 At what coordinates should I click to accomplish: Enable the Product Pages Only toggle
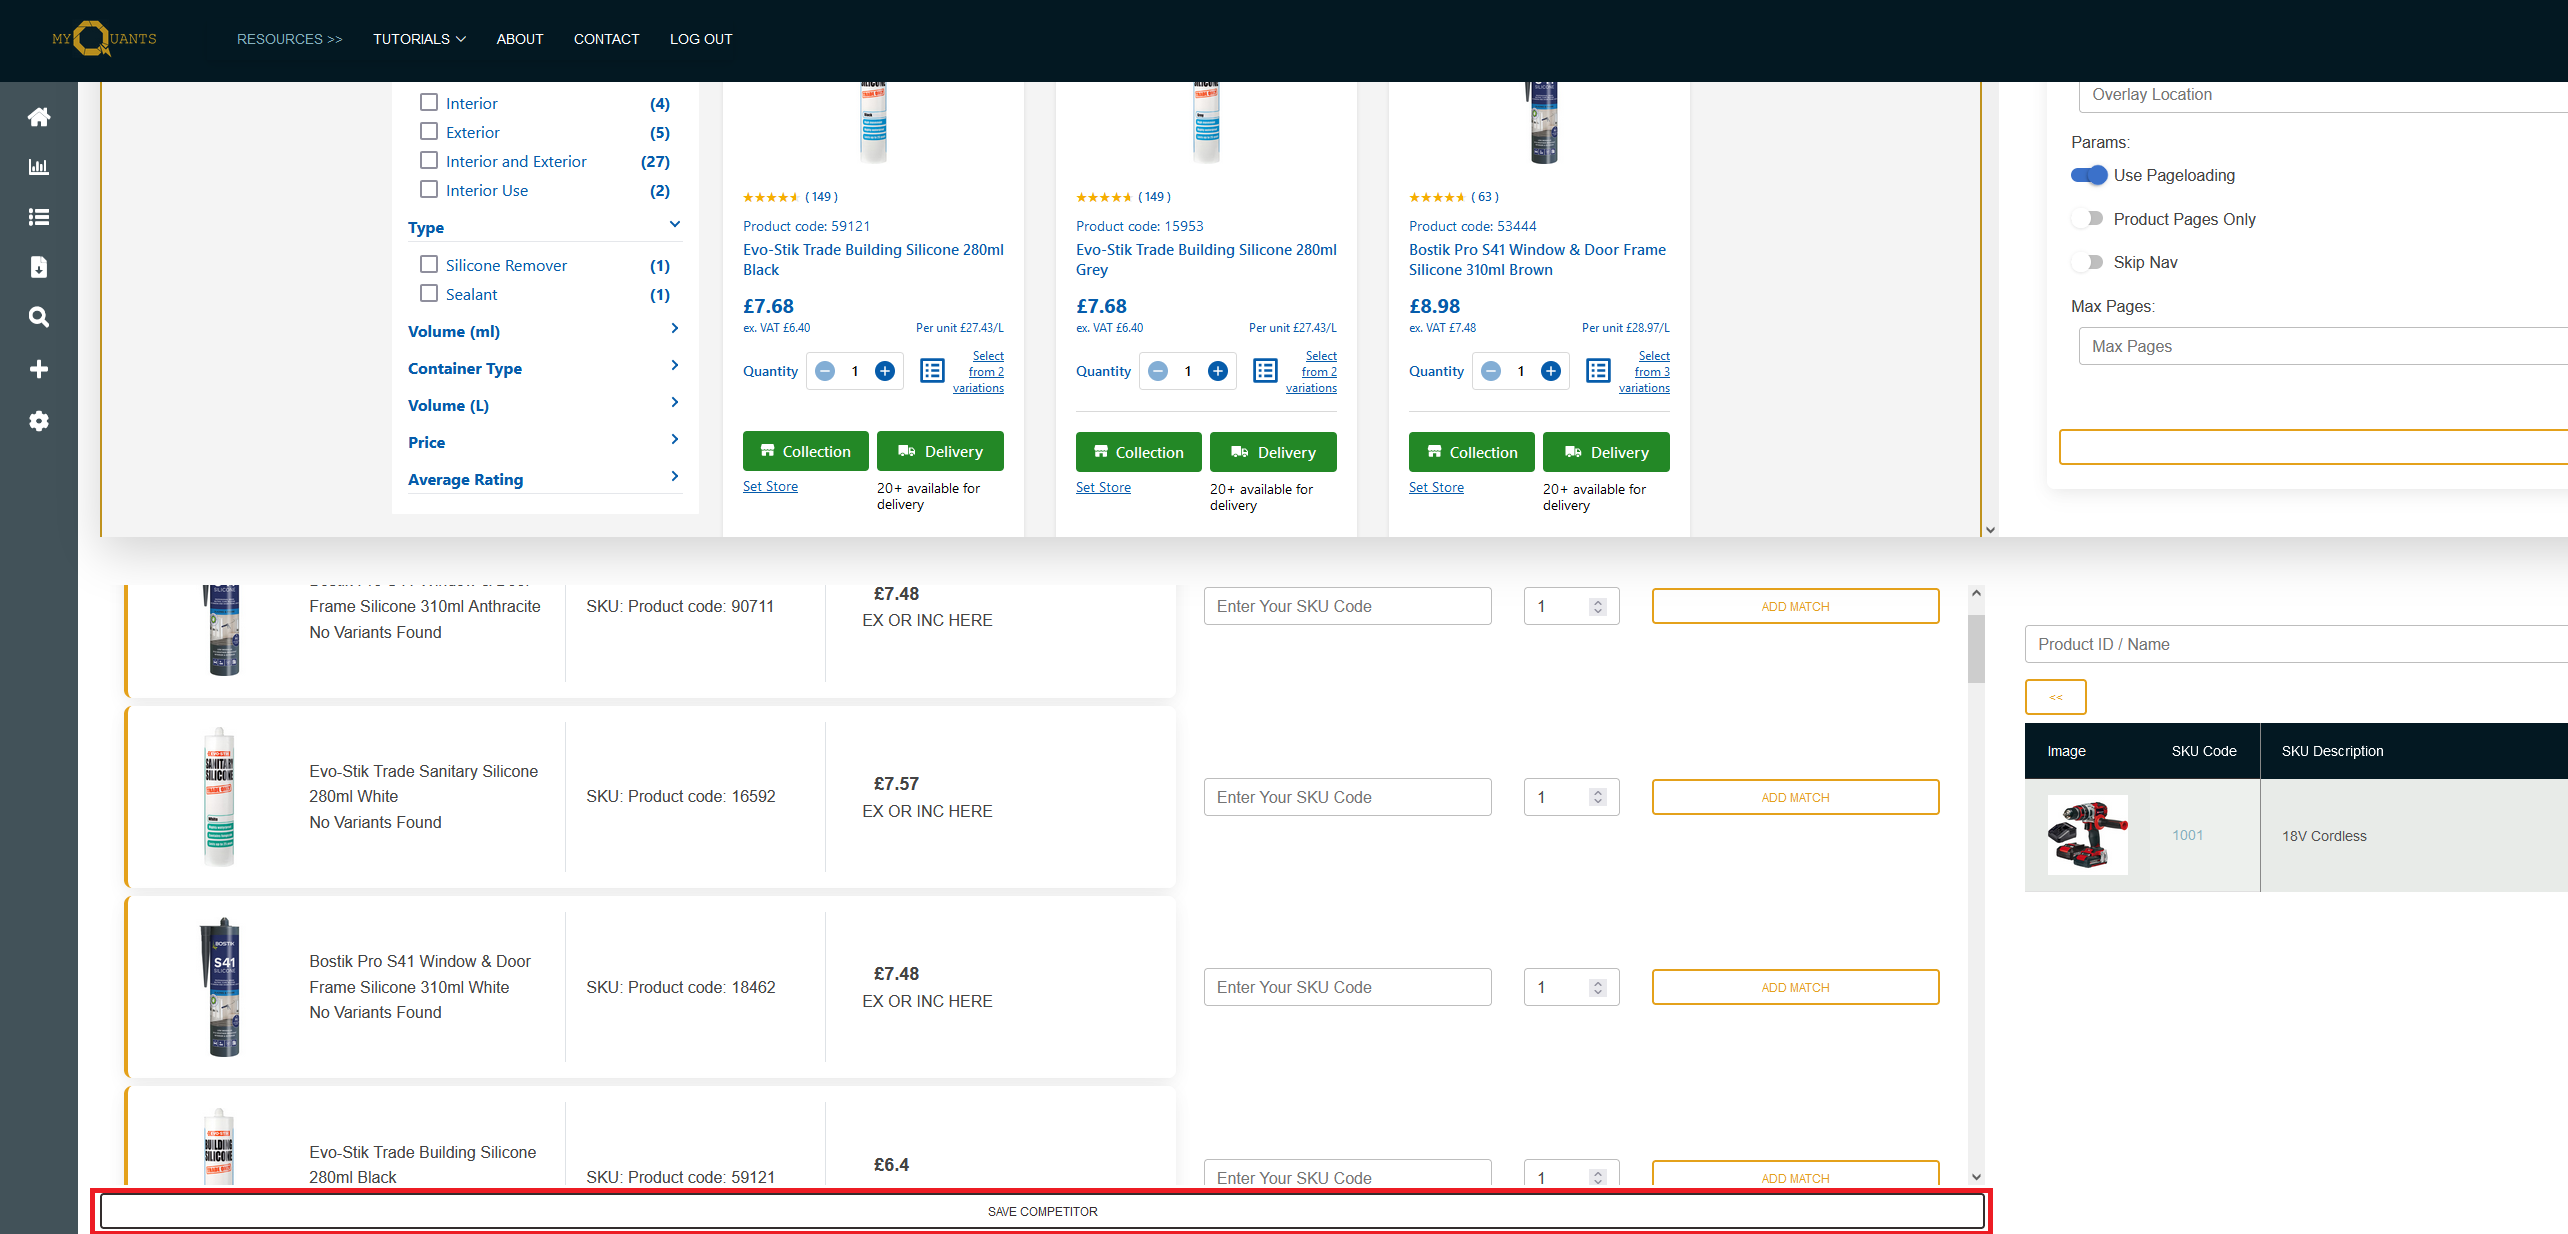2089,219
